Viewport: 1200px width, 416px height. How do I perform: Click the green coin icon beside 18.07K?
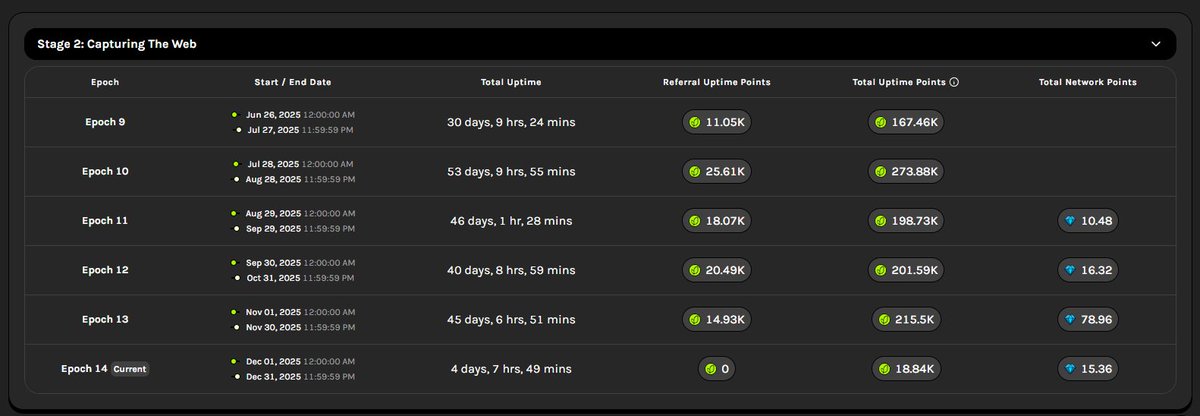(694, 220)
